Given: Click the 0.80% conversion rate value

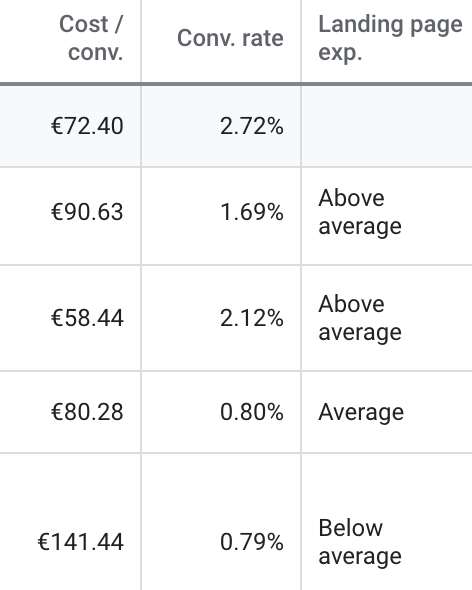Looking at the screenshot, I should click(251, 412).
